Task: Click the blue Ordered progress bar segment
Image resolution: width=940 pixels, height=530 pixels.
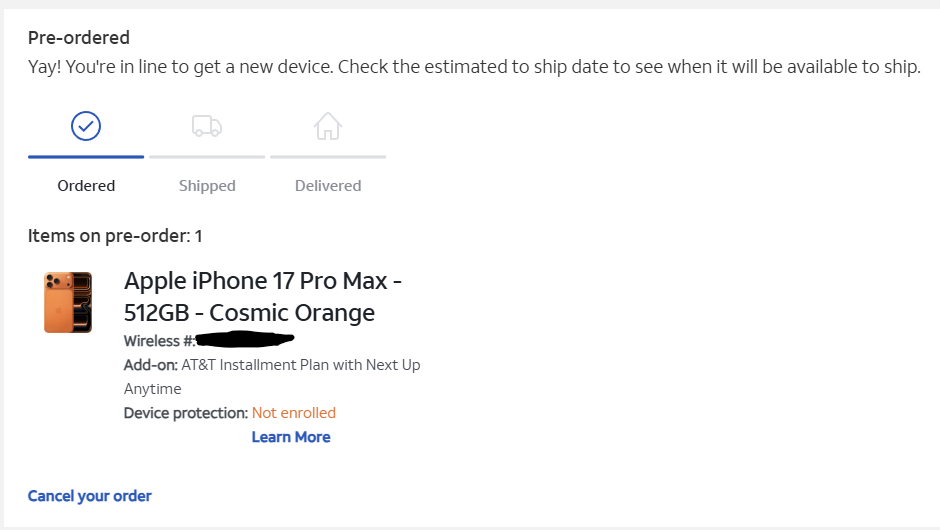Action: point(86,157)
